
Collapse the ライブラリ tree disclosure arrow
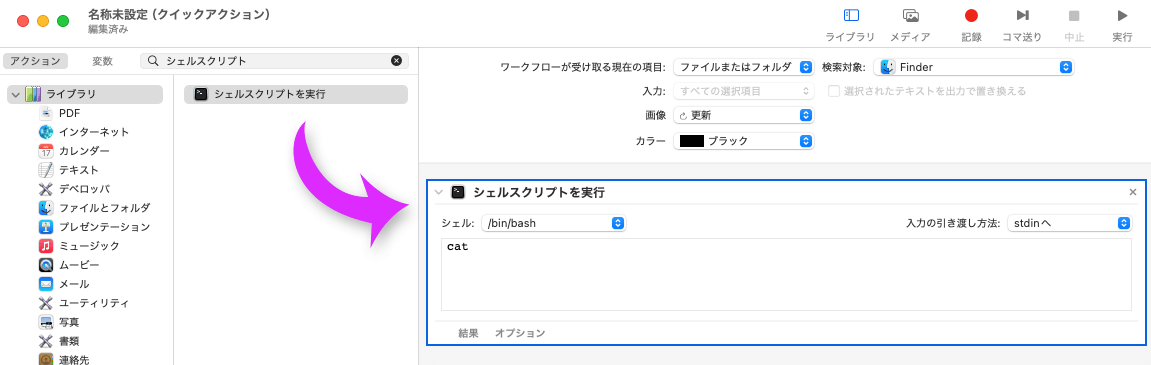coord(15,94)
